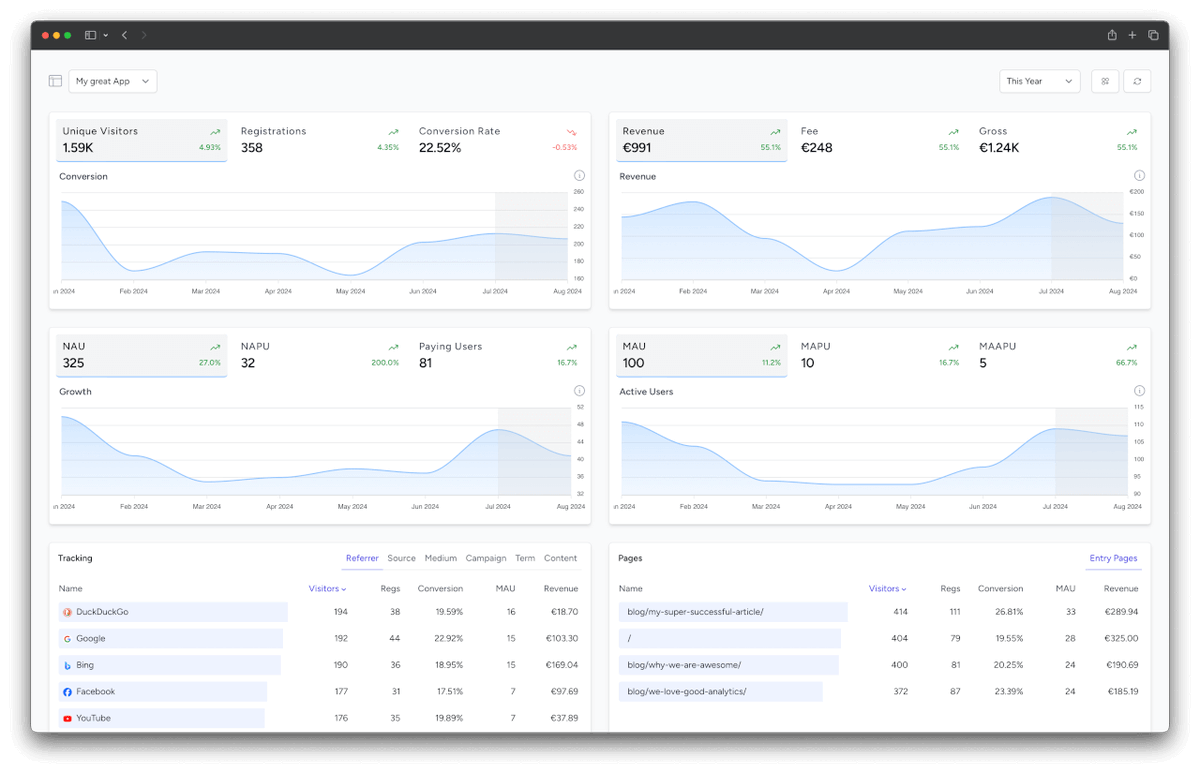
Task: Click the share icon in the browser toolbar
Action: 1111,34
